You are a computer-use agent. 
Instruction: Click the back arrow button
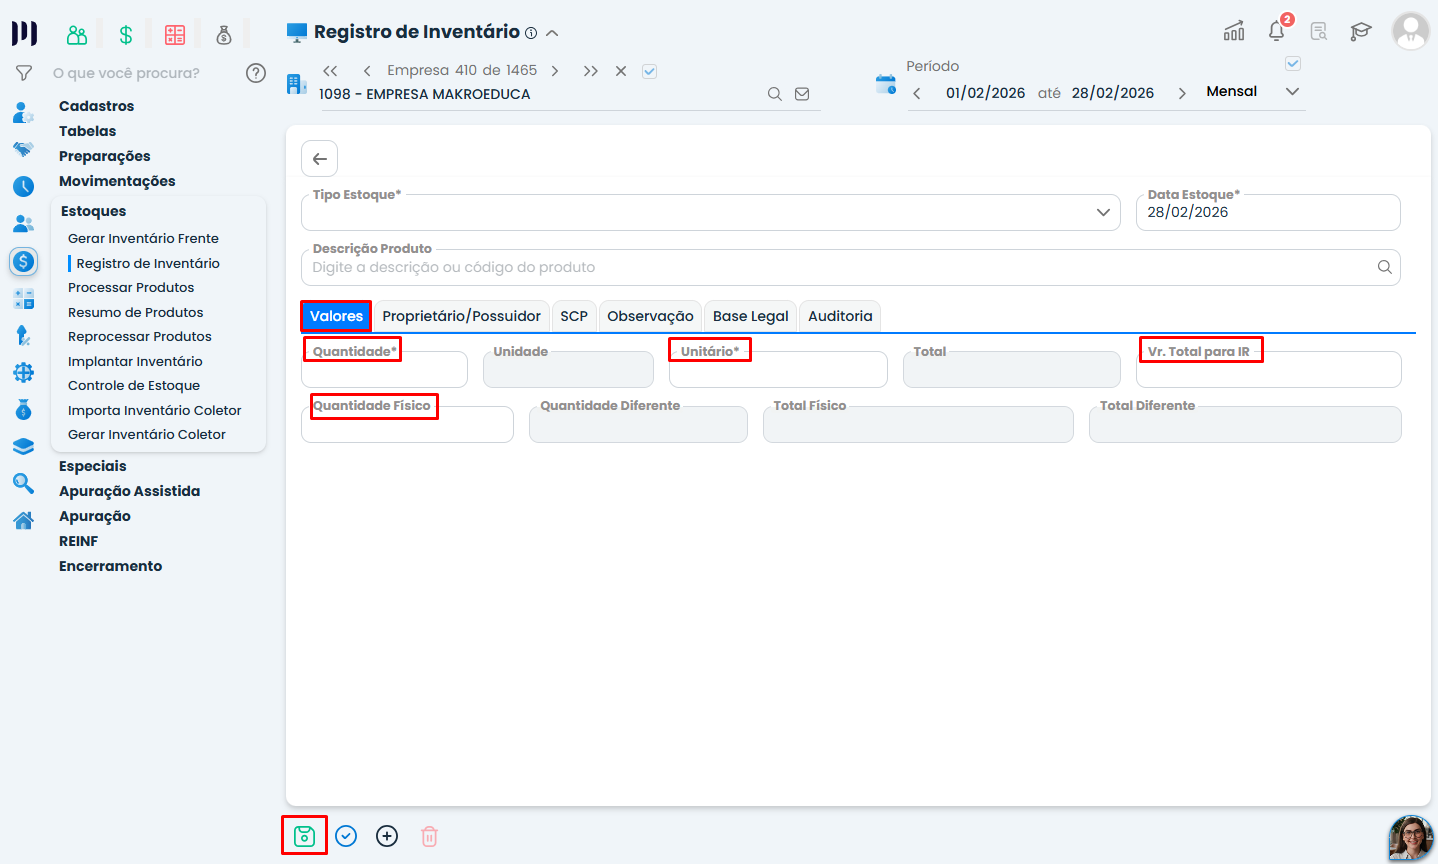pyautogui.click(x=320, y=159)
